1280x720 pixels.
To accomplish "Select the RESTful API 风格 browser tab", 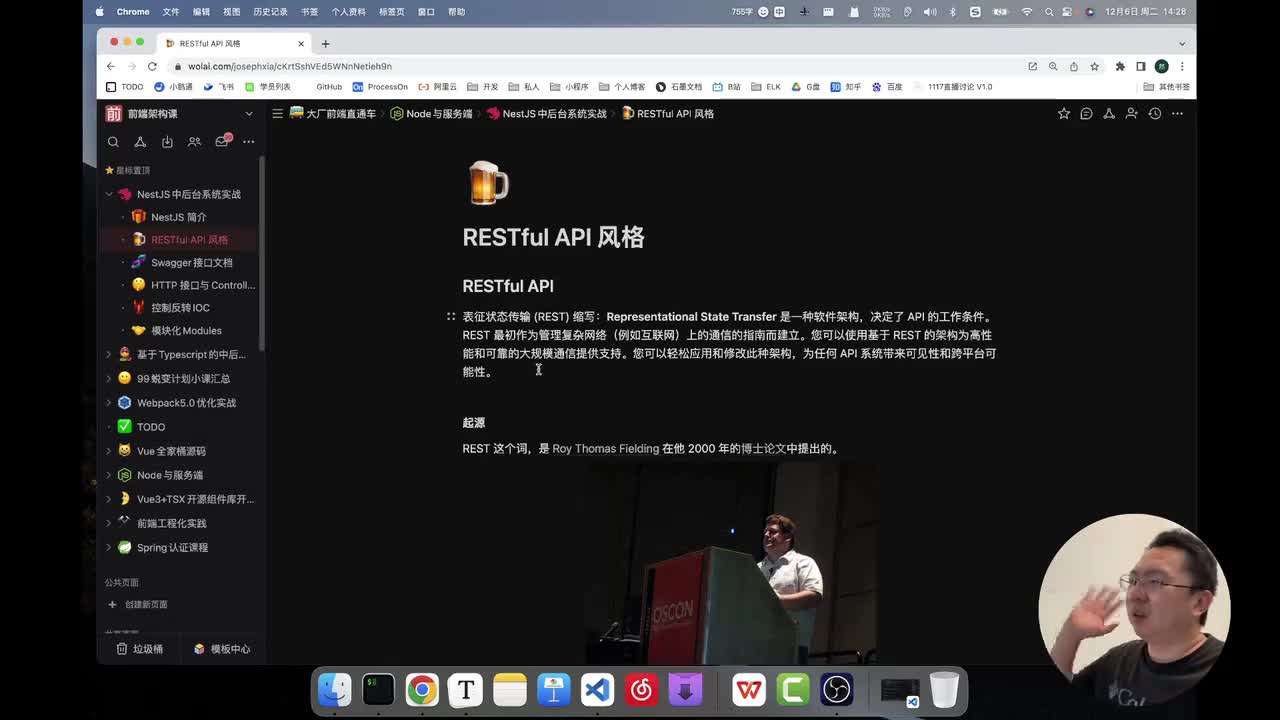I will click(x=234, y=44).
